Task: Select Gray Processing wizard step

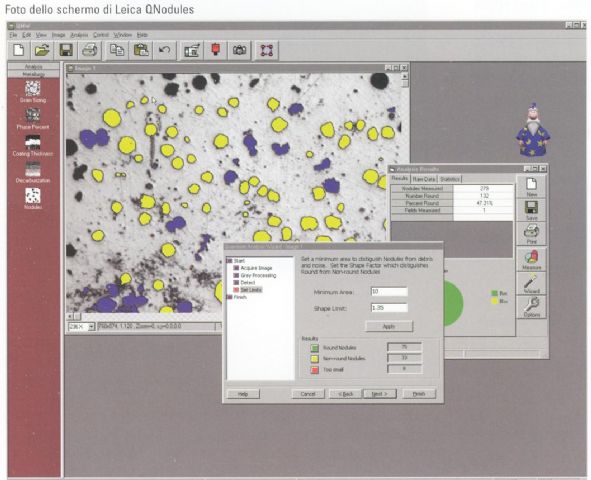Action: pos(255,275)
